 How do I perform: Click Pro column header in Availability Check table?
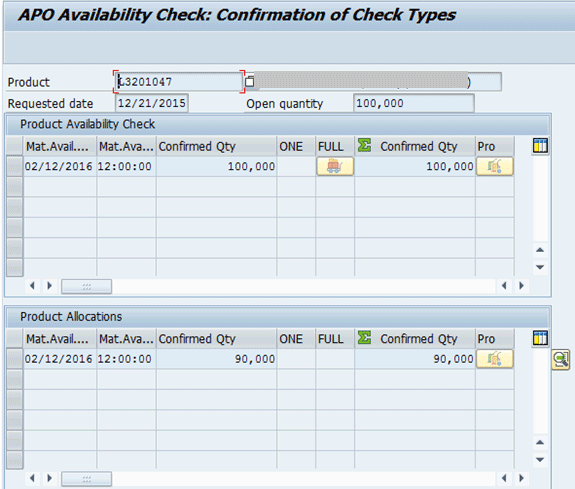494,146
